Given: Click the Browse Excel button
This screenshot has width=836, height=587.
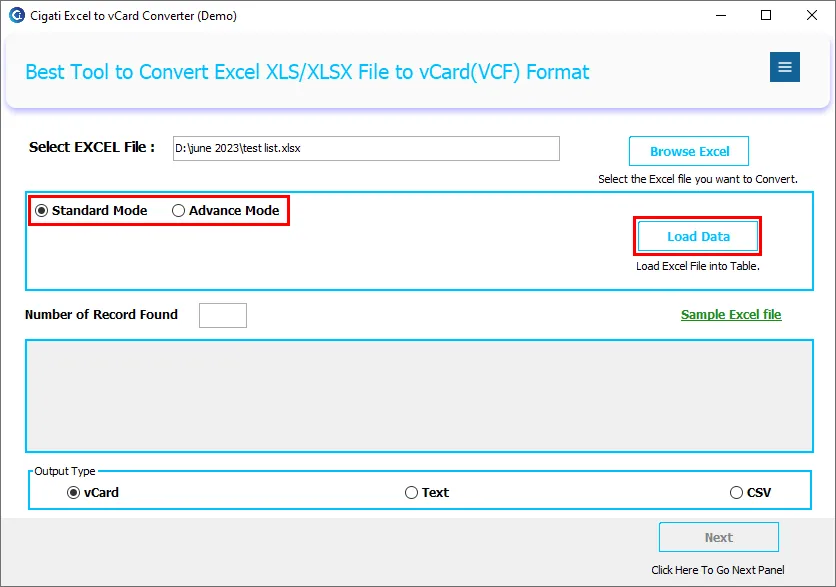Looking at the screenshot, I should coord(689,151).
